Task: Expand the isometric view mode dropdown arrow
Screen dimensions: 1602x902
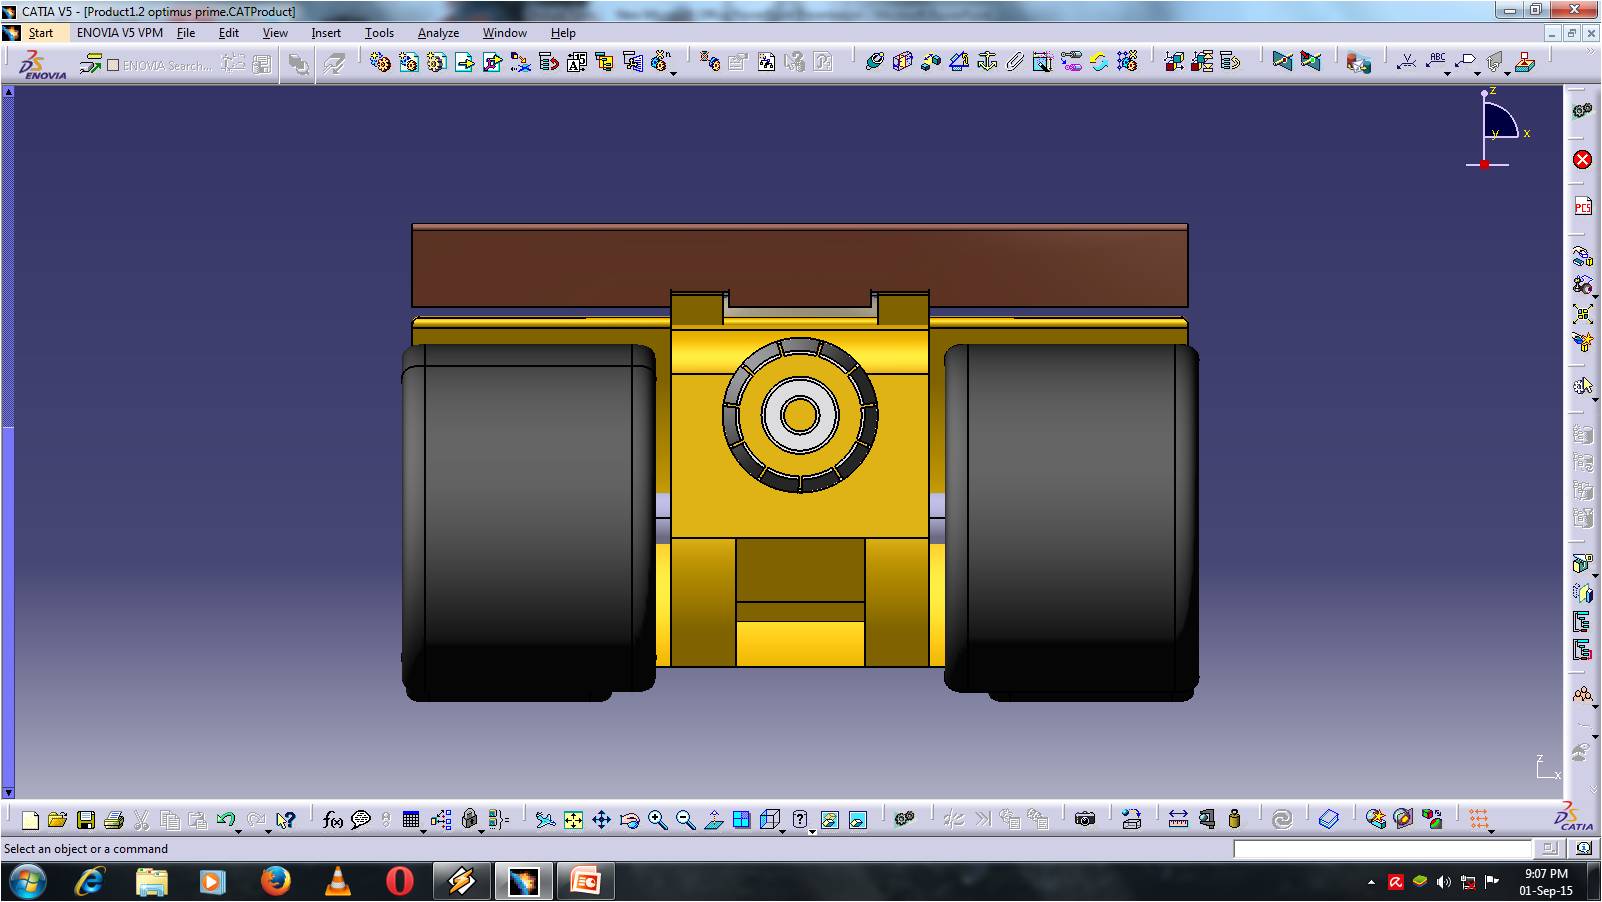Action: (x=782, y=830)
